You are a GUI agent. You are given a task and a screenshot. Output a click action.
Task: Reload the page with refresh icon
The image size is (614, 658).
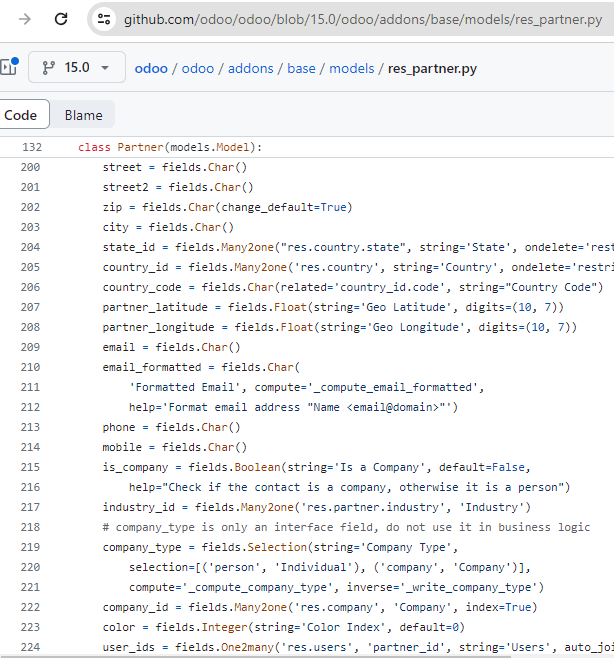point(61,19)
